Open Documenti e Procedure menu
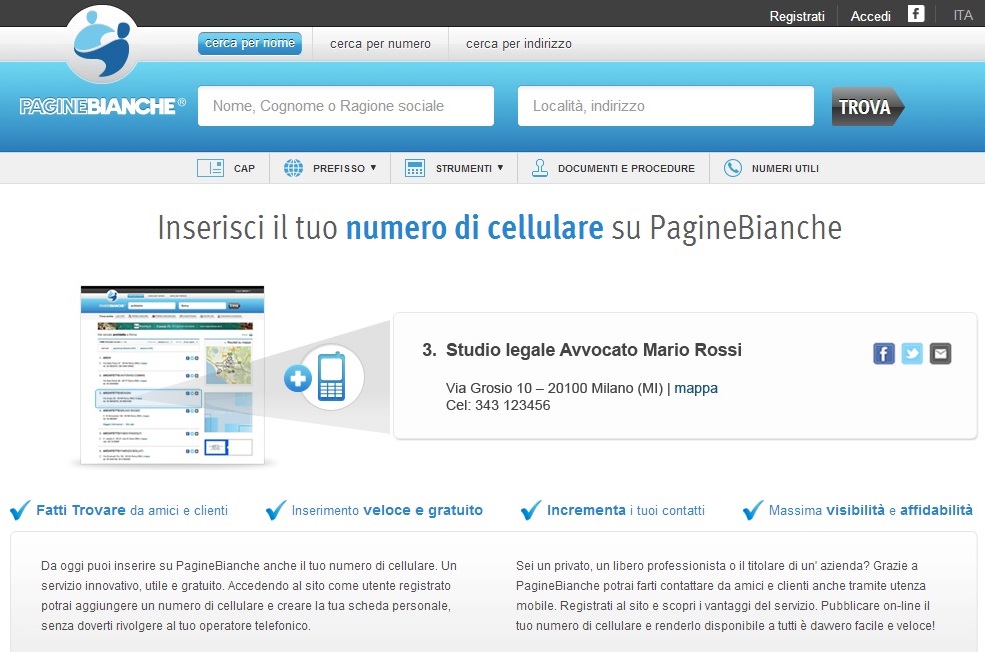Screen dimensions: 985x652 click(x=626, y=168)
